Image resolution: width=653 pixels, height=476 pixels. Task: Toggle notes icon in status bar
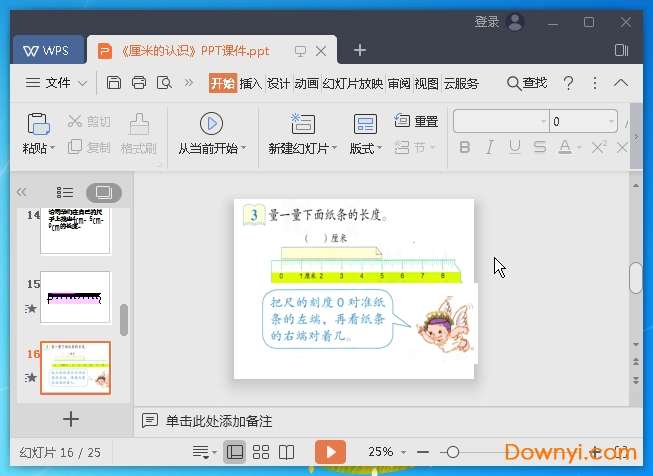[204, 452]
